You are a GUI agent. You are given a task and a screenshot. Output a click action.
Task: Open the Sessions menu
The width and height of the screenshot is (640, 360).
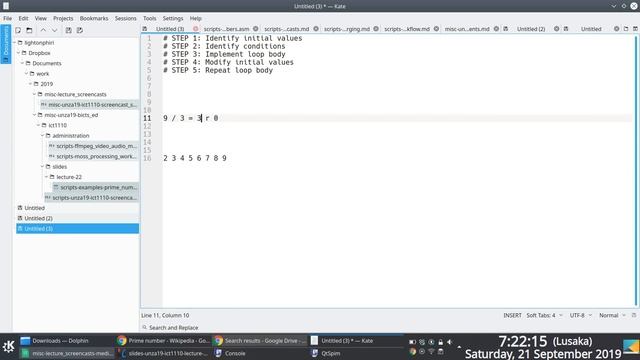[x=125, y=18]
